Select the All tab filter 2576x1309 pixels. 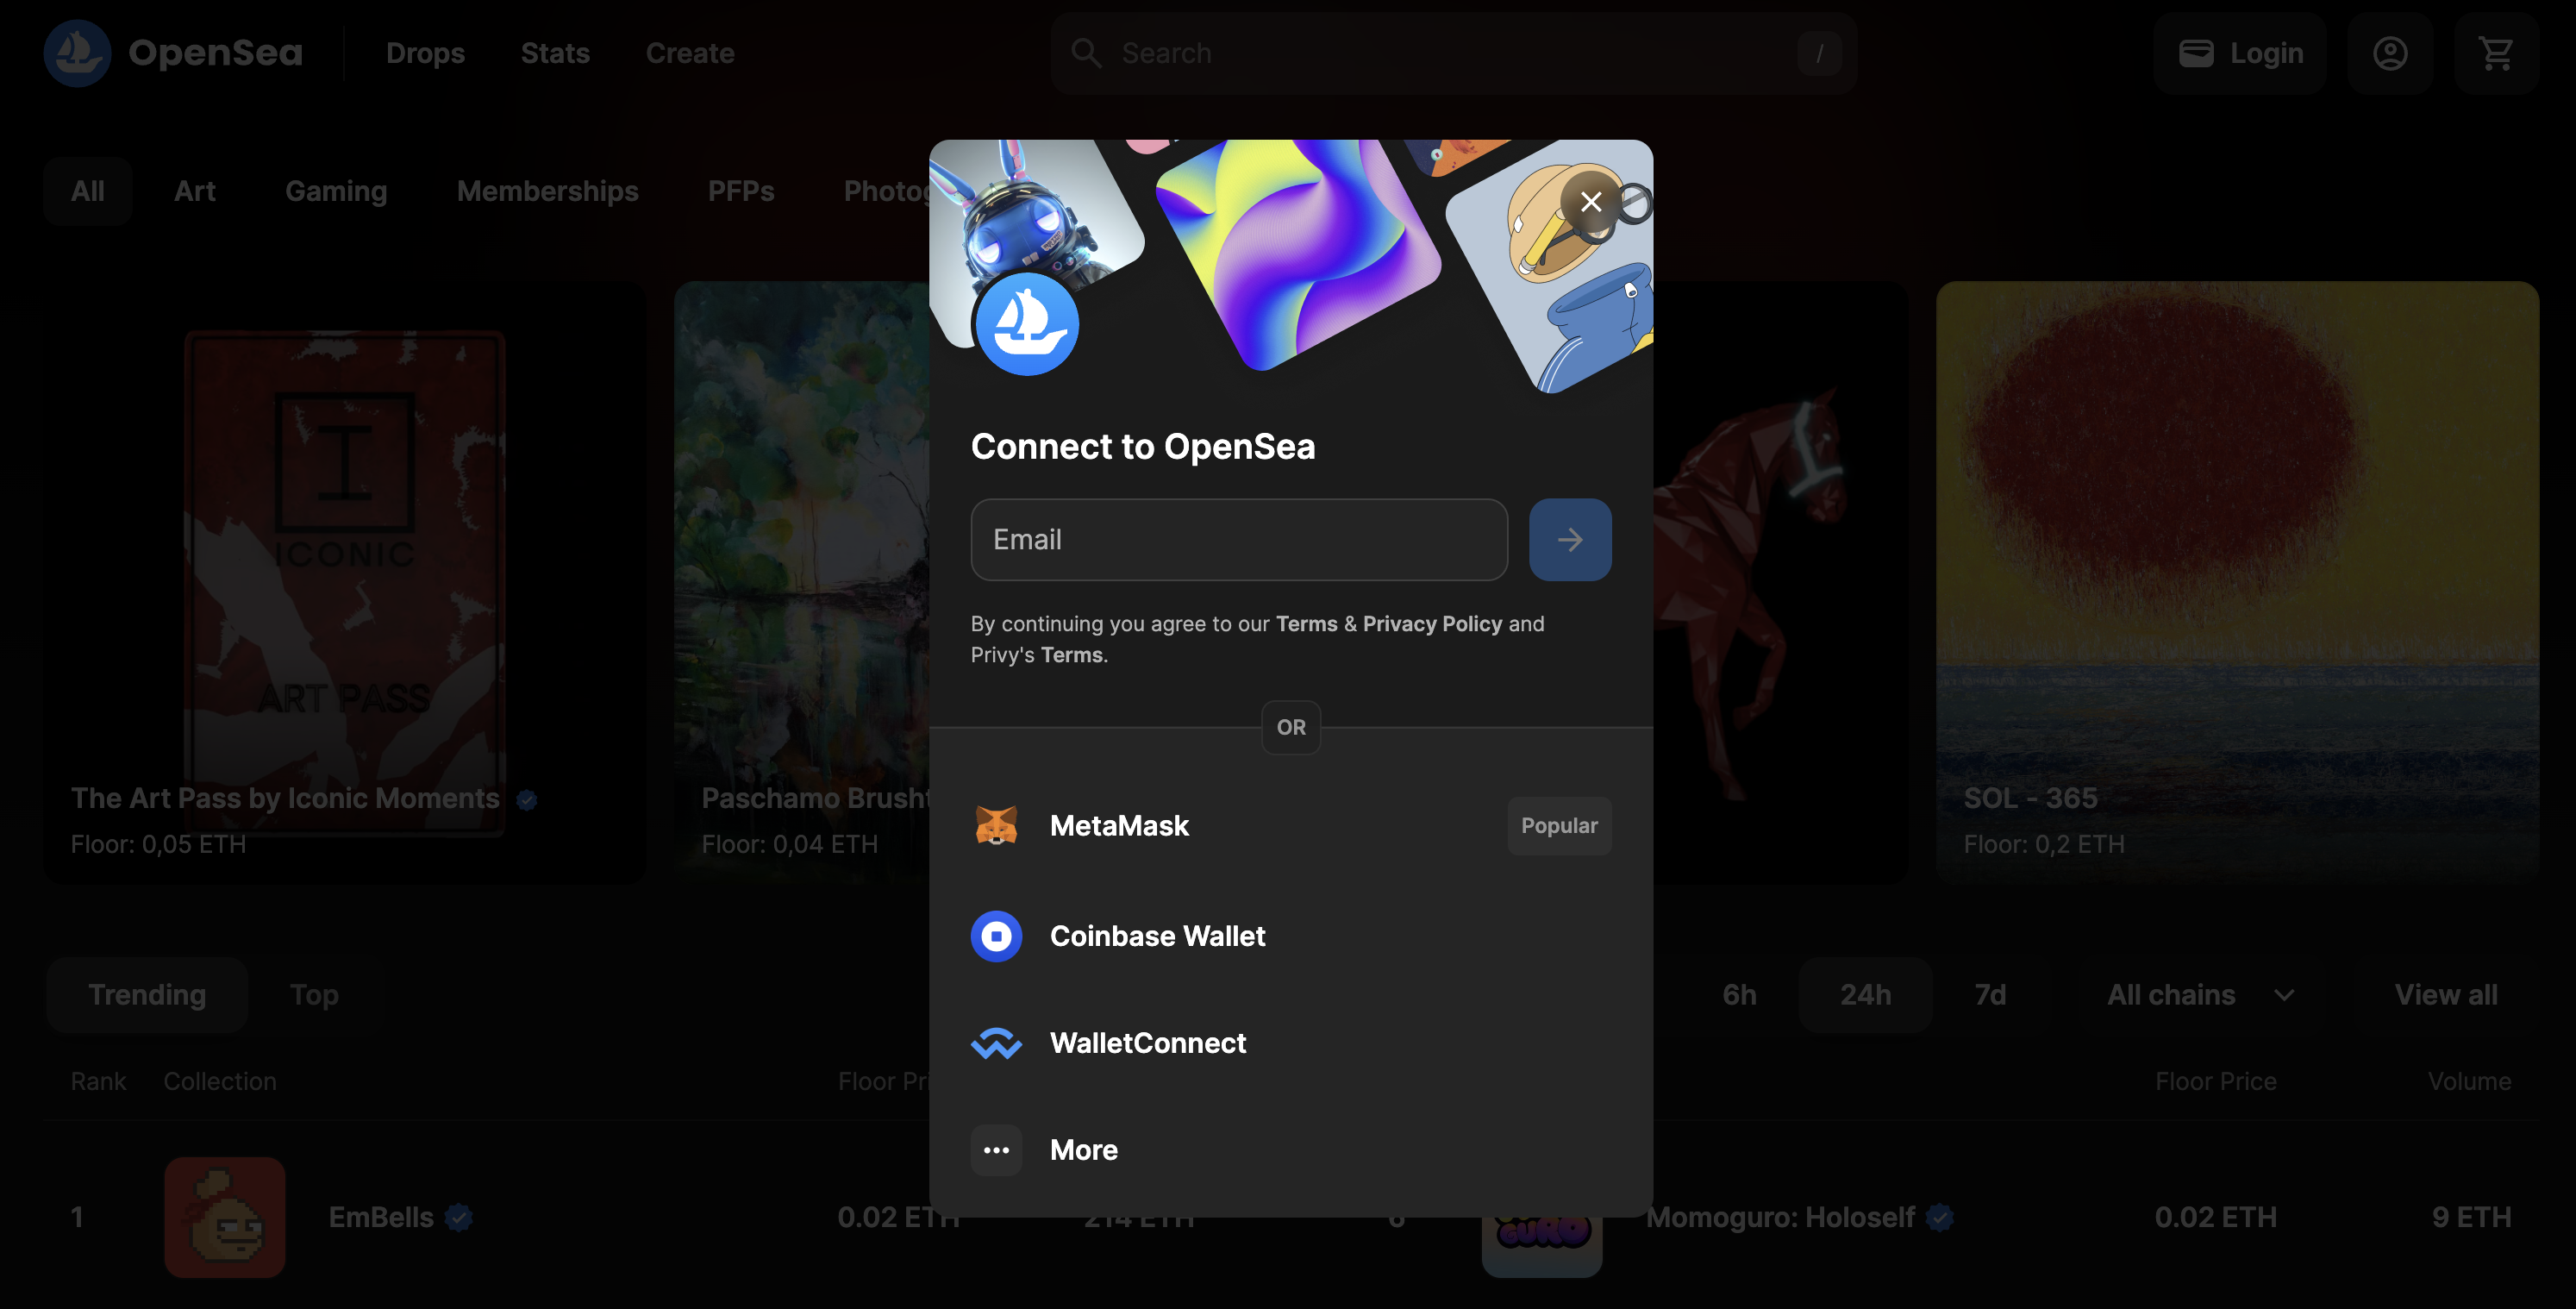[x=87, y=191]
